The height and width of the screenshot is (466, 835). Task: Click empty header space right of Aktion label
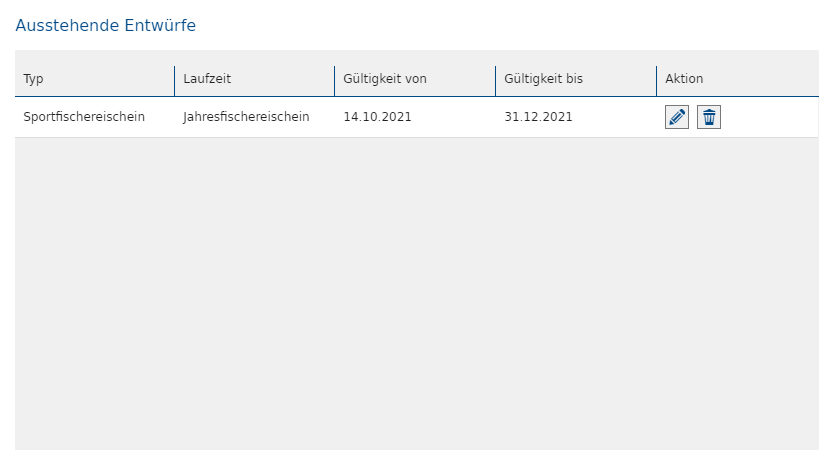pyautogui.click(x=765, y=79)
